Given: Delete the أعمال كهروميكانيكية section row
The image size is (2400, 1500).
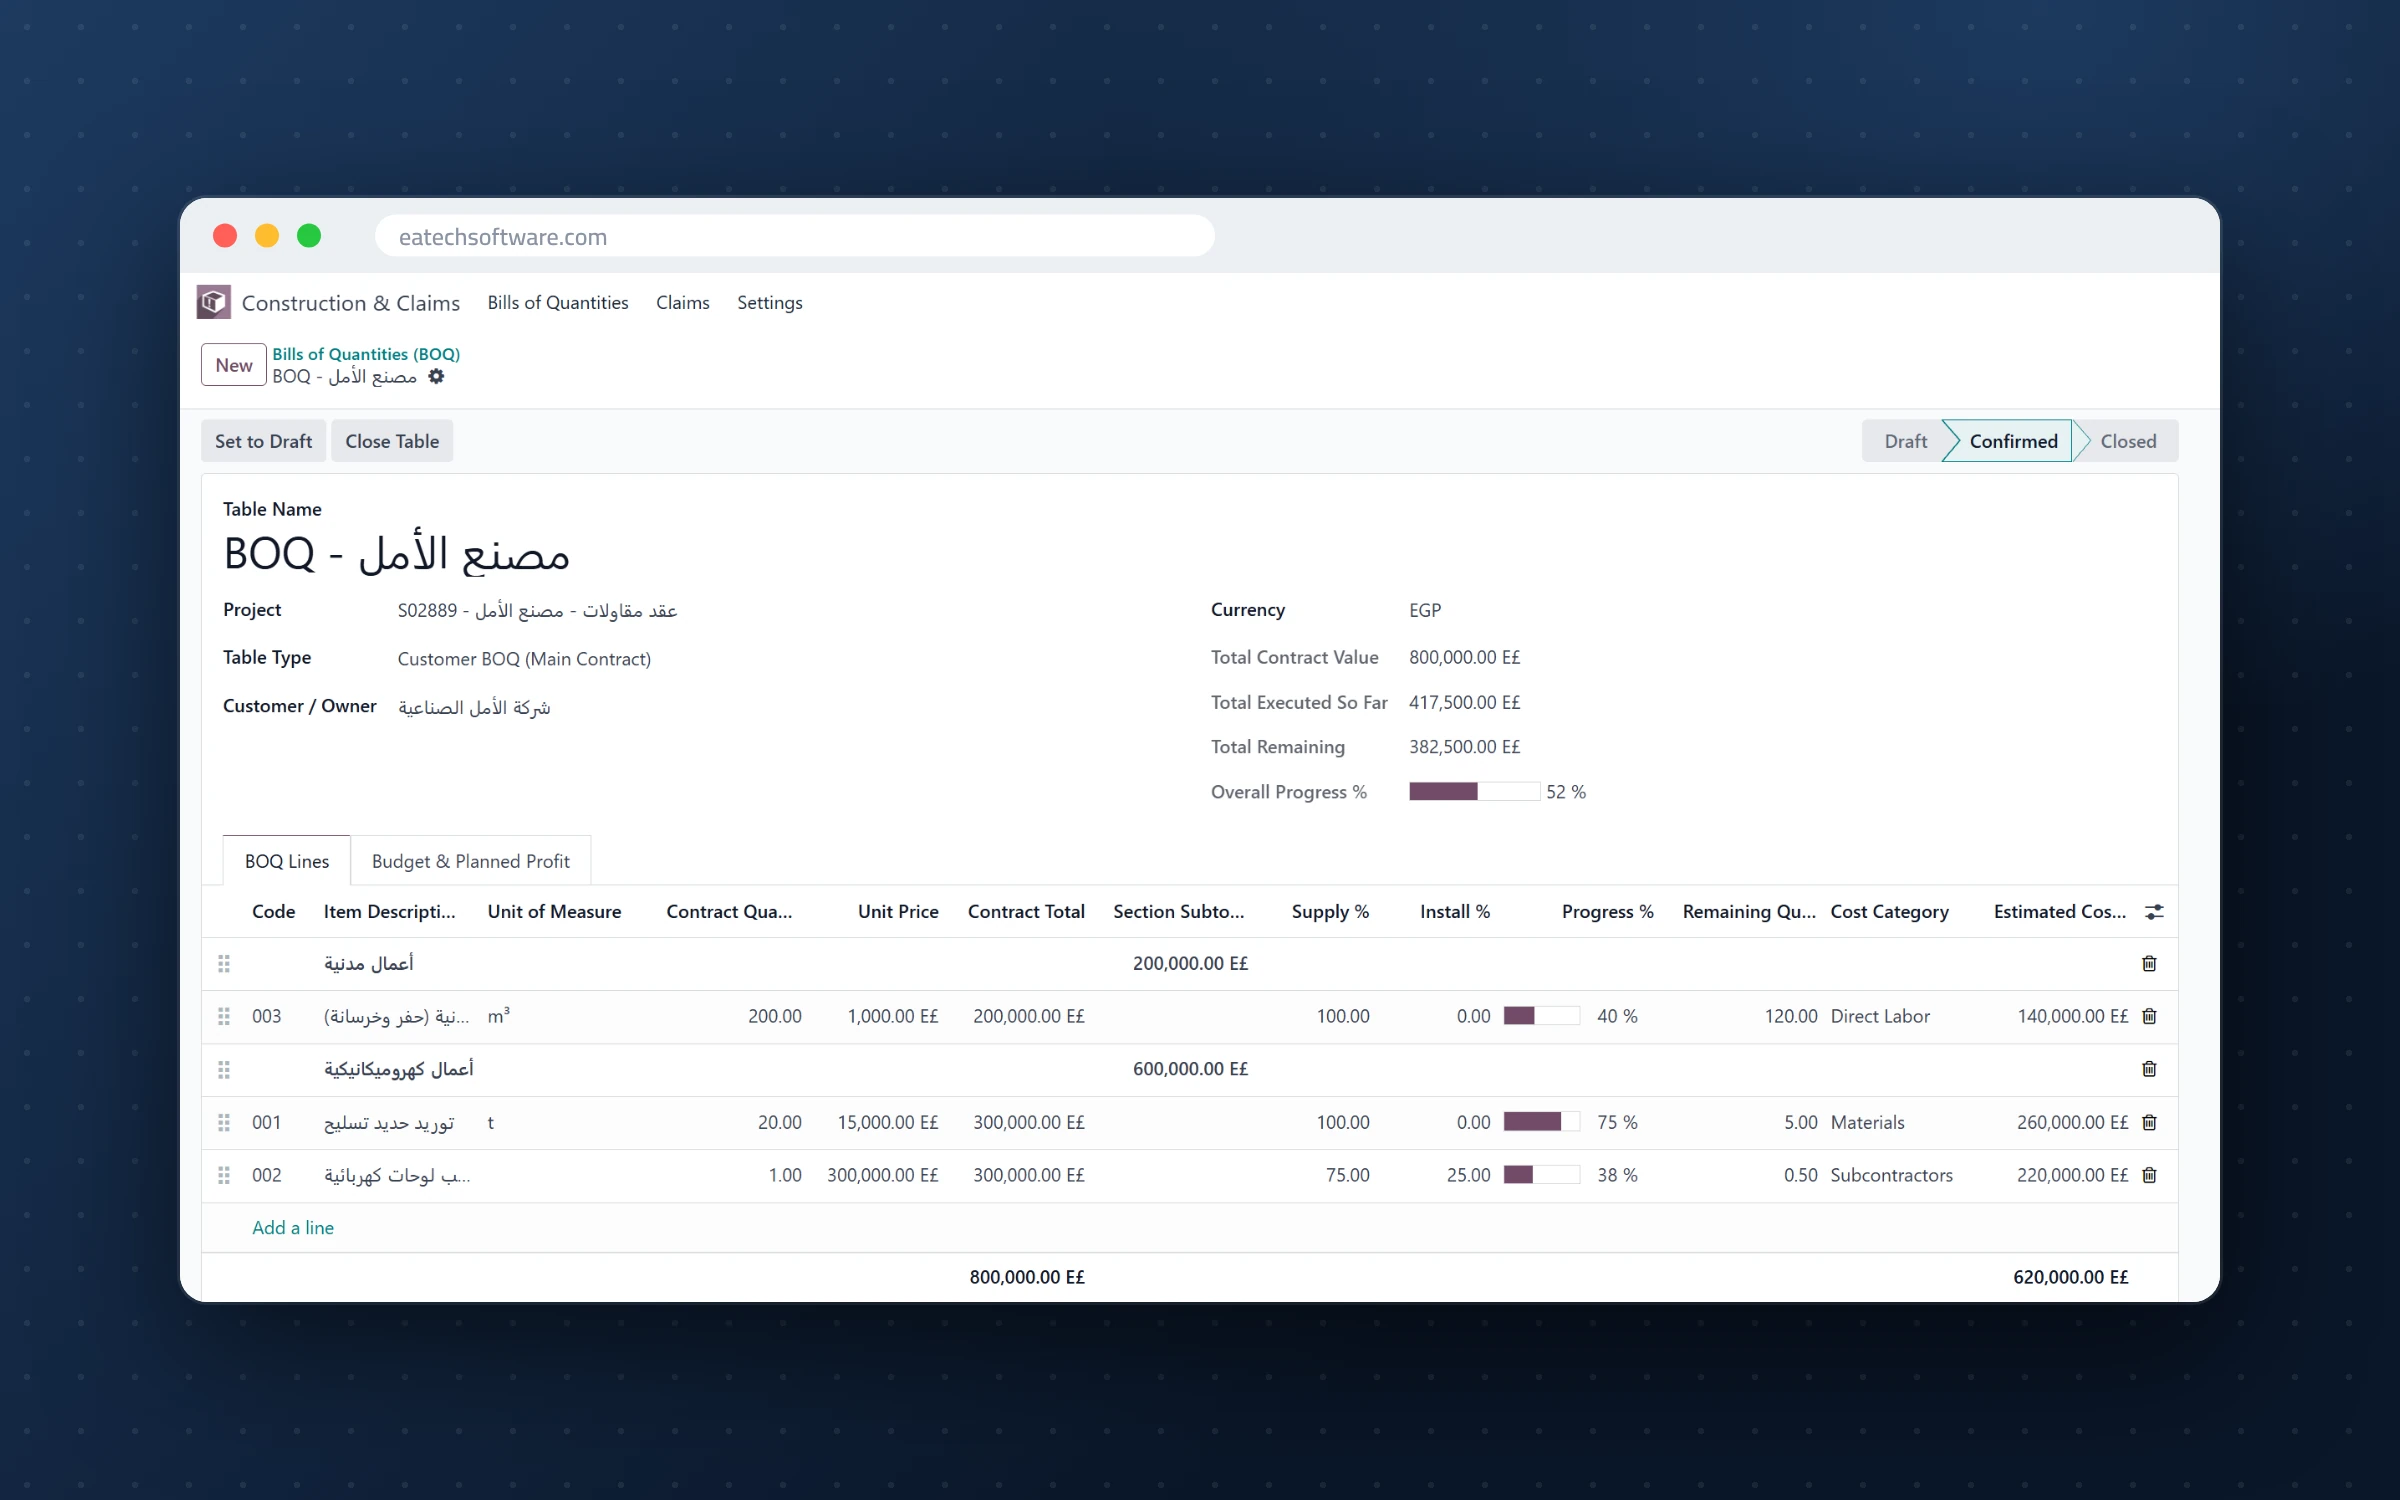Looking at the screenshot, I should click(2149, 1070).
